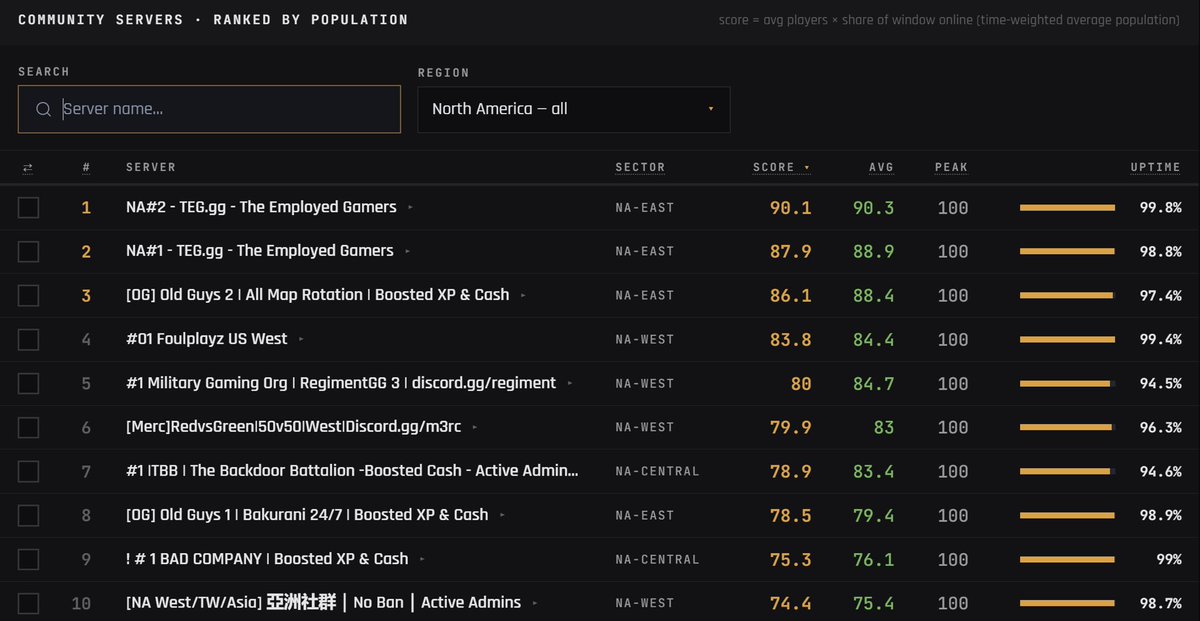Open ! # 1 BAD COMPANY server
This screenshot has height=621, width=1200.
pyautogui.click(x=267, y=559)
